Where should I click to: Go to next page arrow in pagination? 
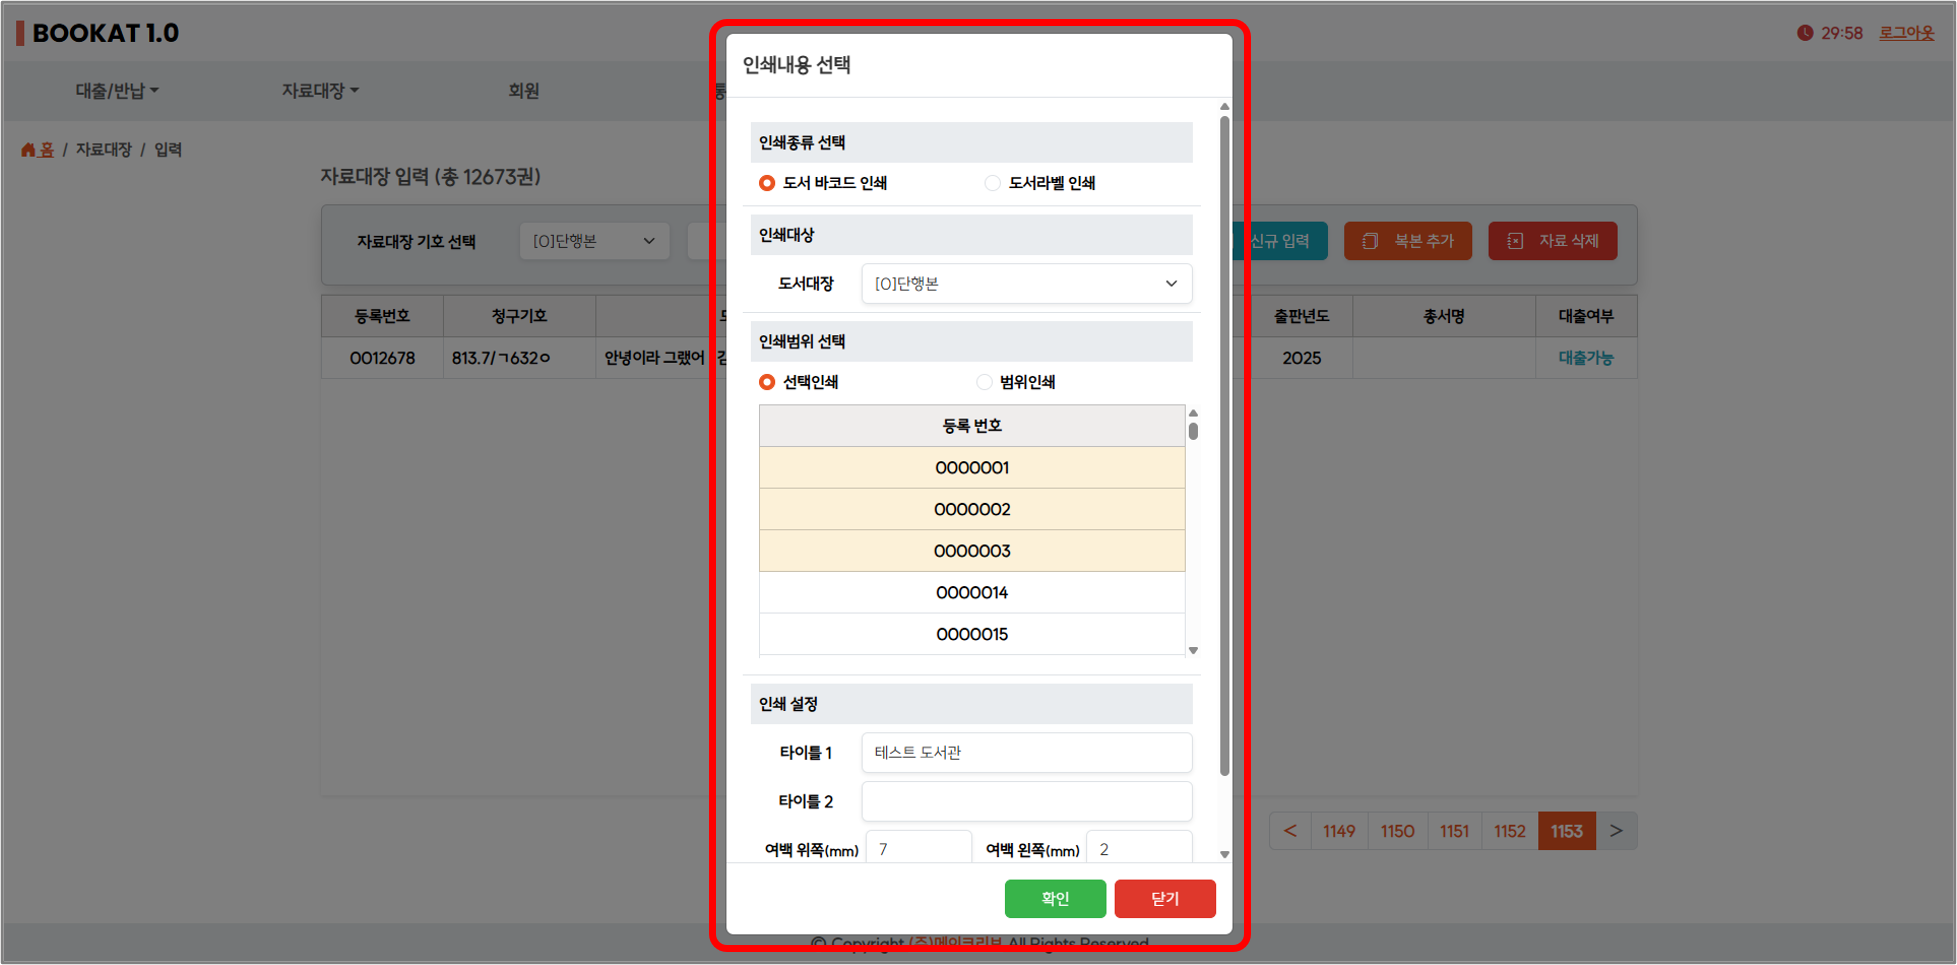pyautogui.click(x=1615, y=831)
